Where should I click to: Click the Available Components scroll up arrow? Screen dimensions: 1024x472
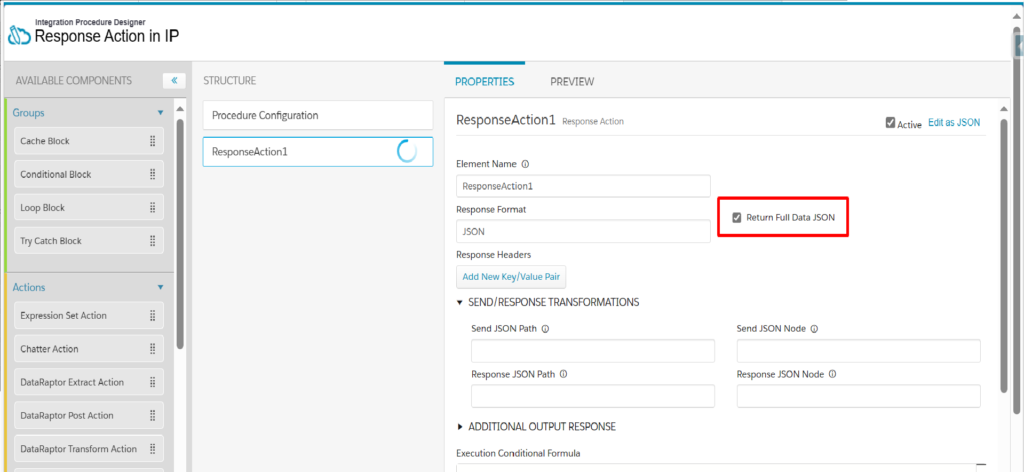click(180, 108)
